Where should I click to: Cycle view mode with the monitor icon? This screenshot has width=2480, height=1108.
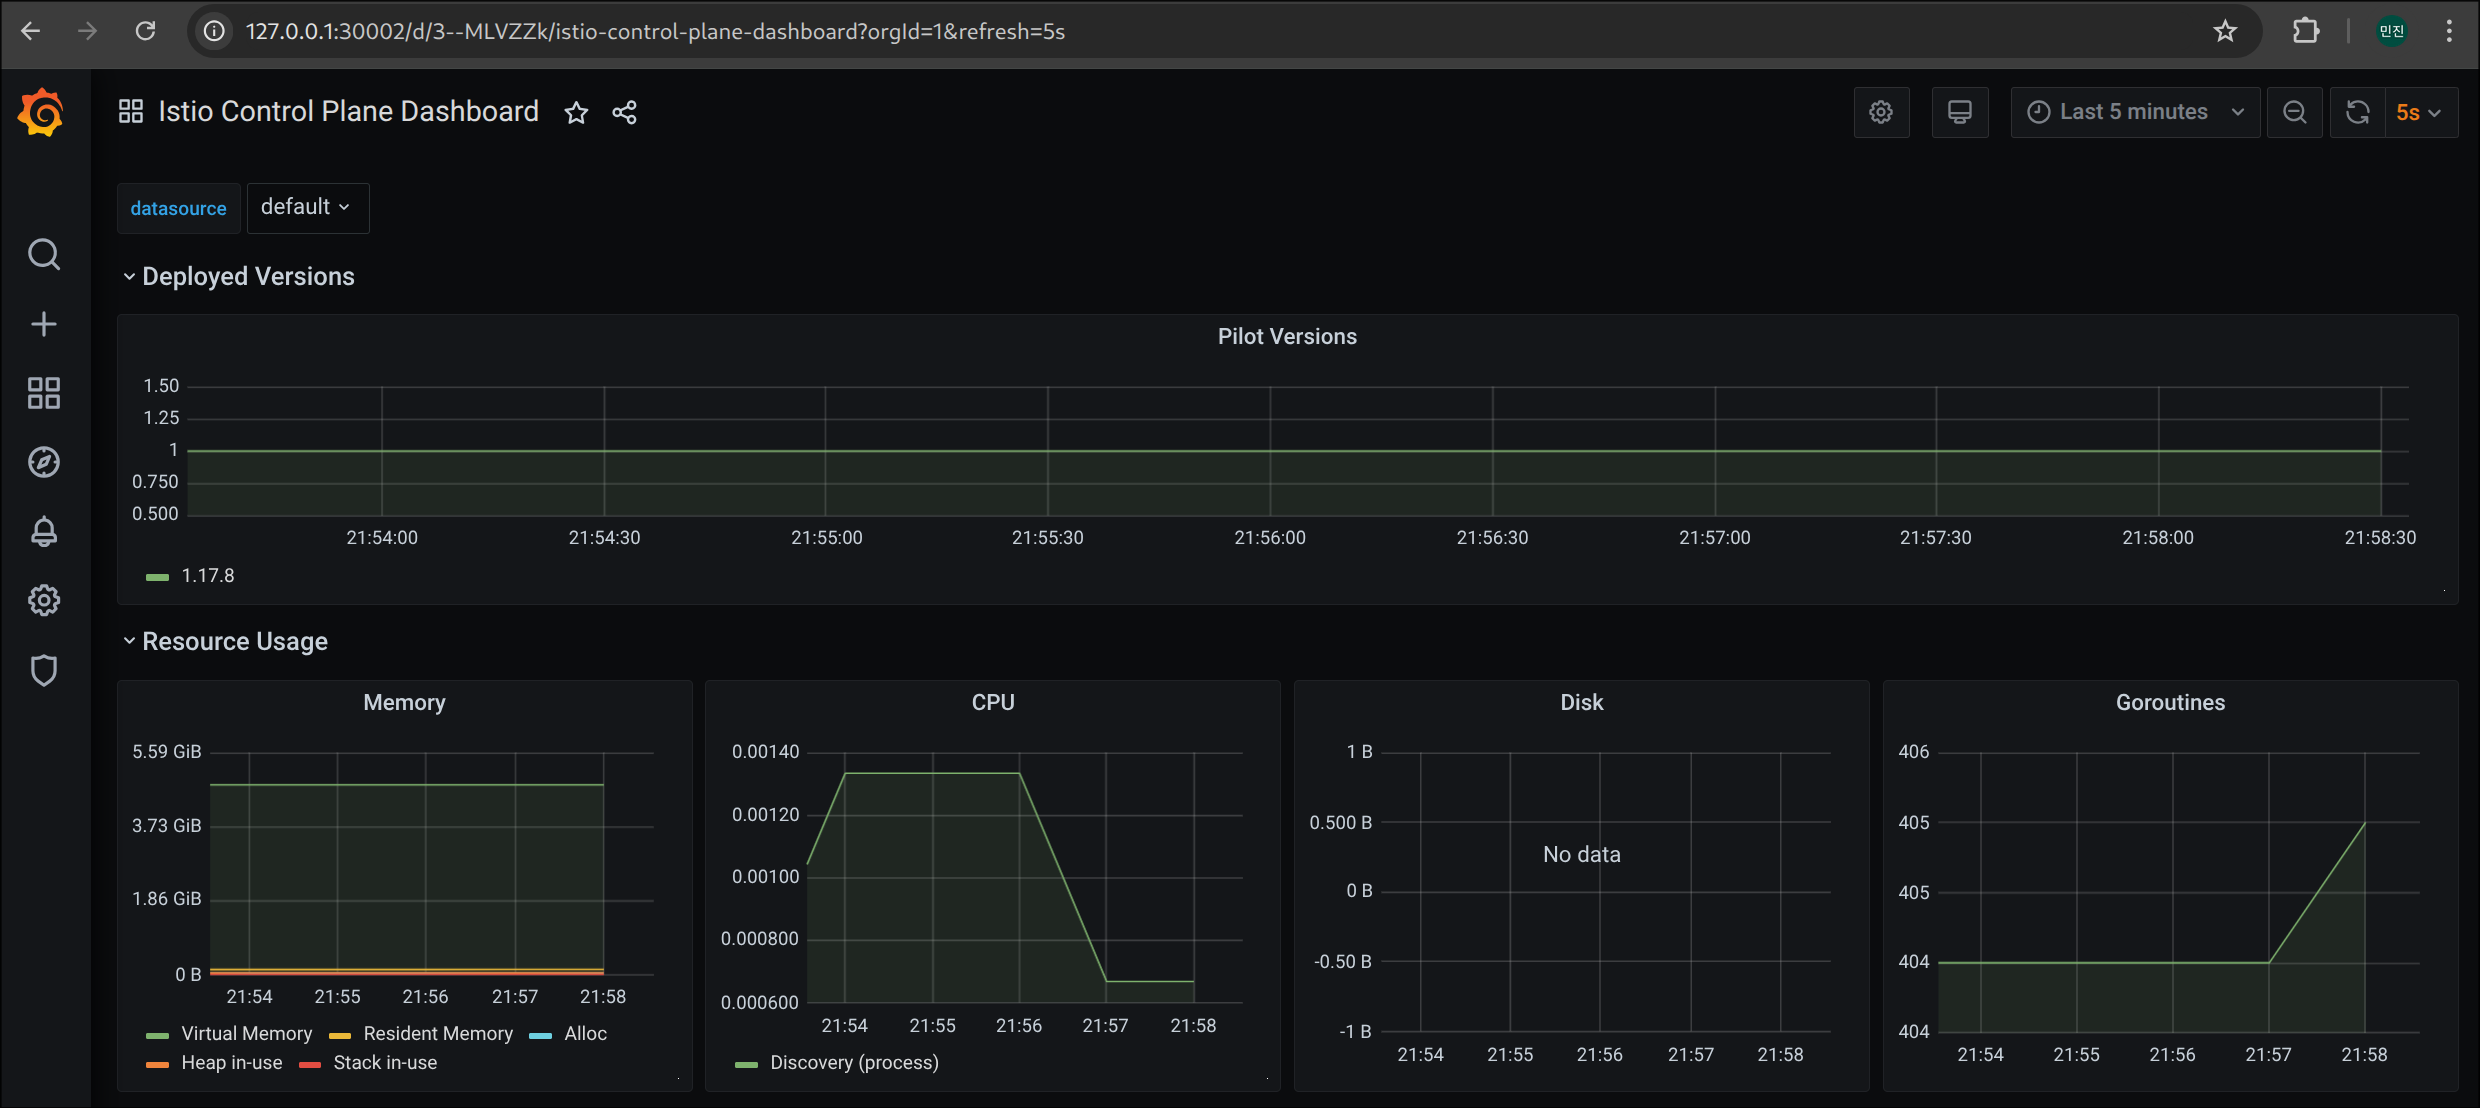pos(1960,112)
